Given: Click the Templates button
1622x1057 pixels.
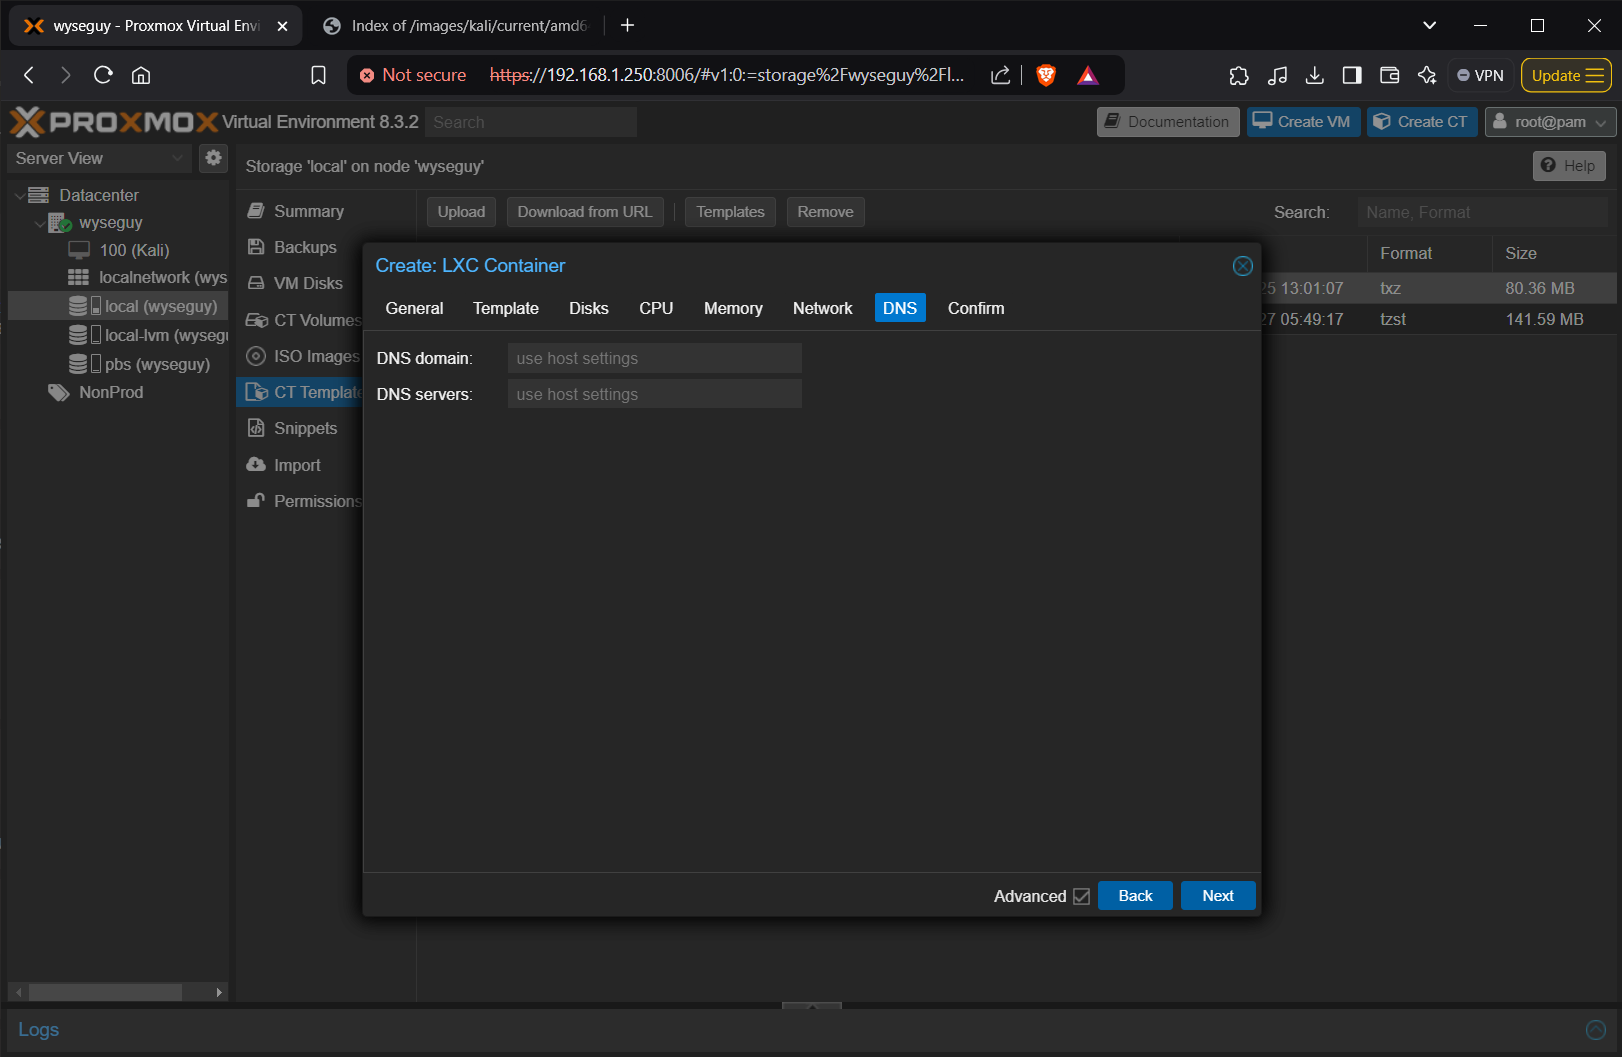Looking at the screenshot, I should (730, 212).
